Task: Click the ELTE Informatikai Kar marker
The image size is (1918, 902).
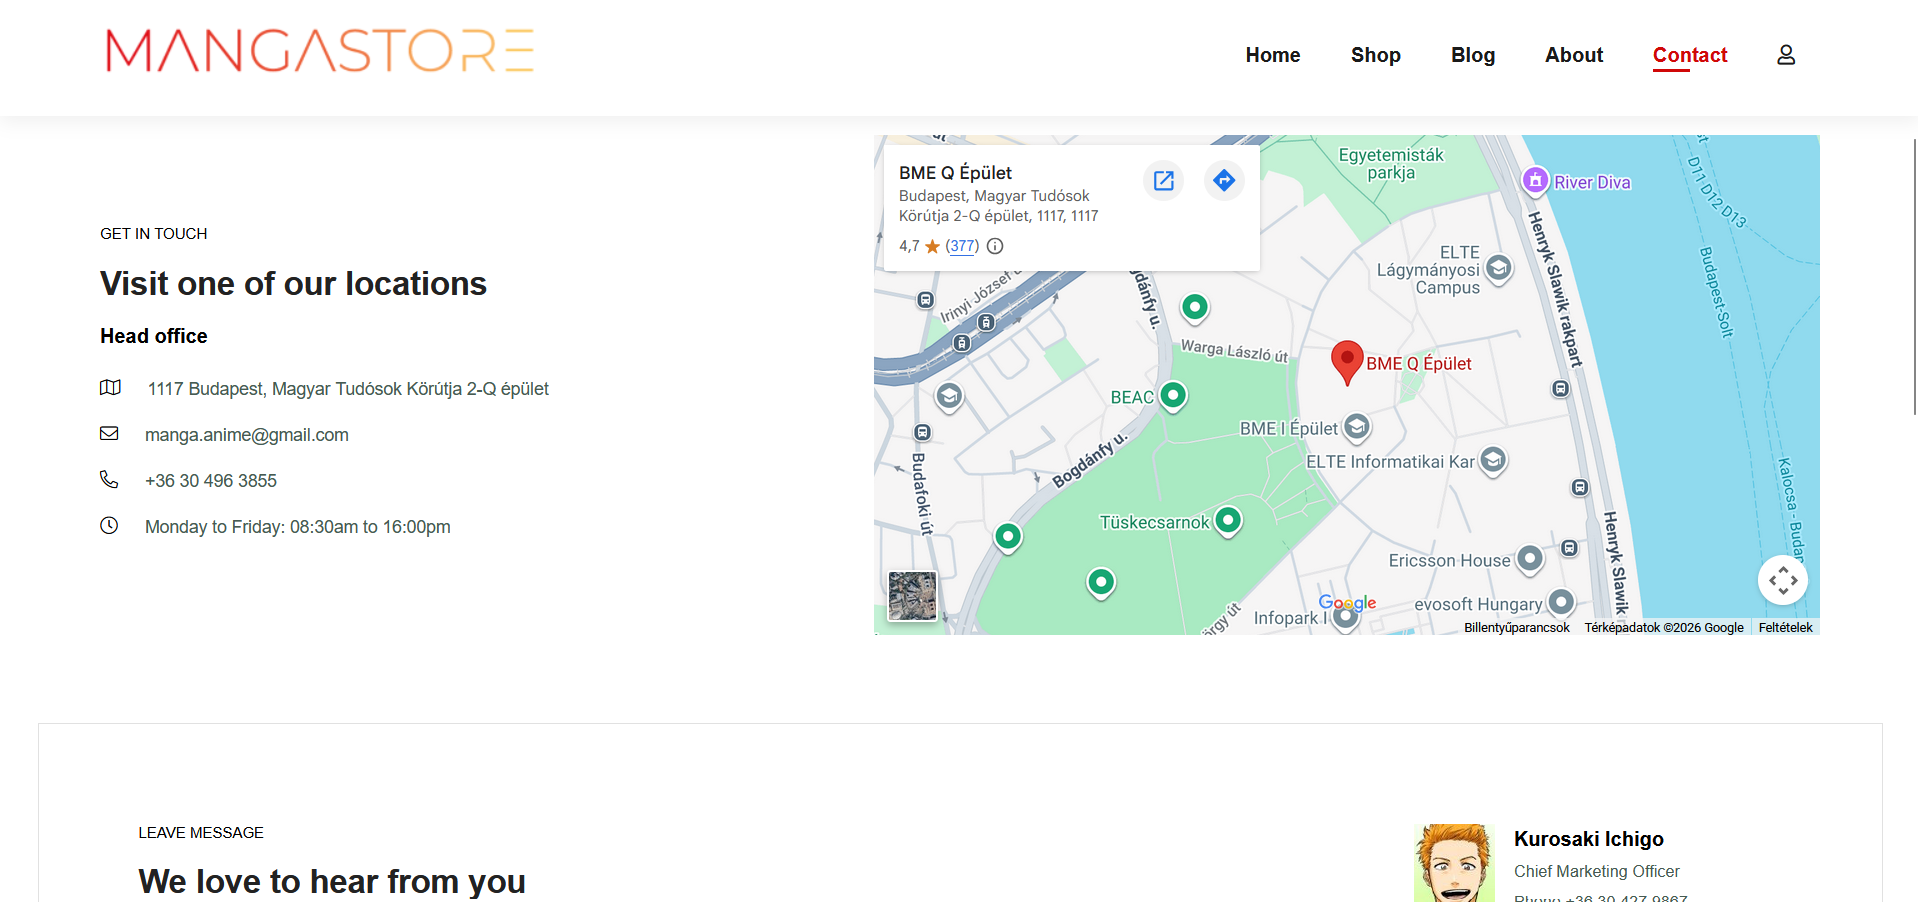Action: click(1492, 460)
